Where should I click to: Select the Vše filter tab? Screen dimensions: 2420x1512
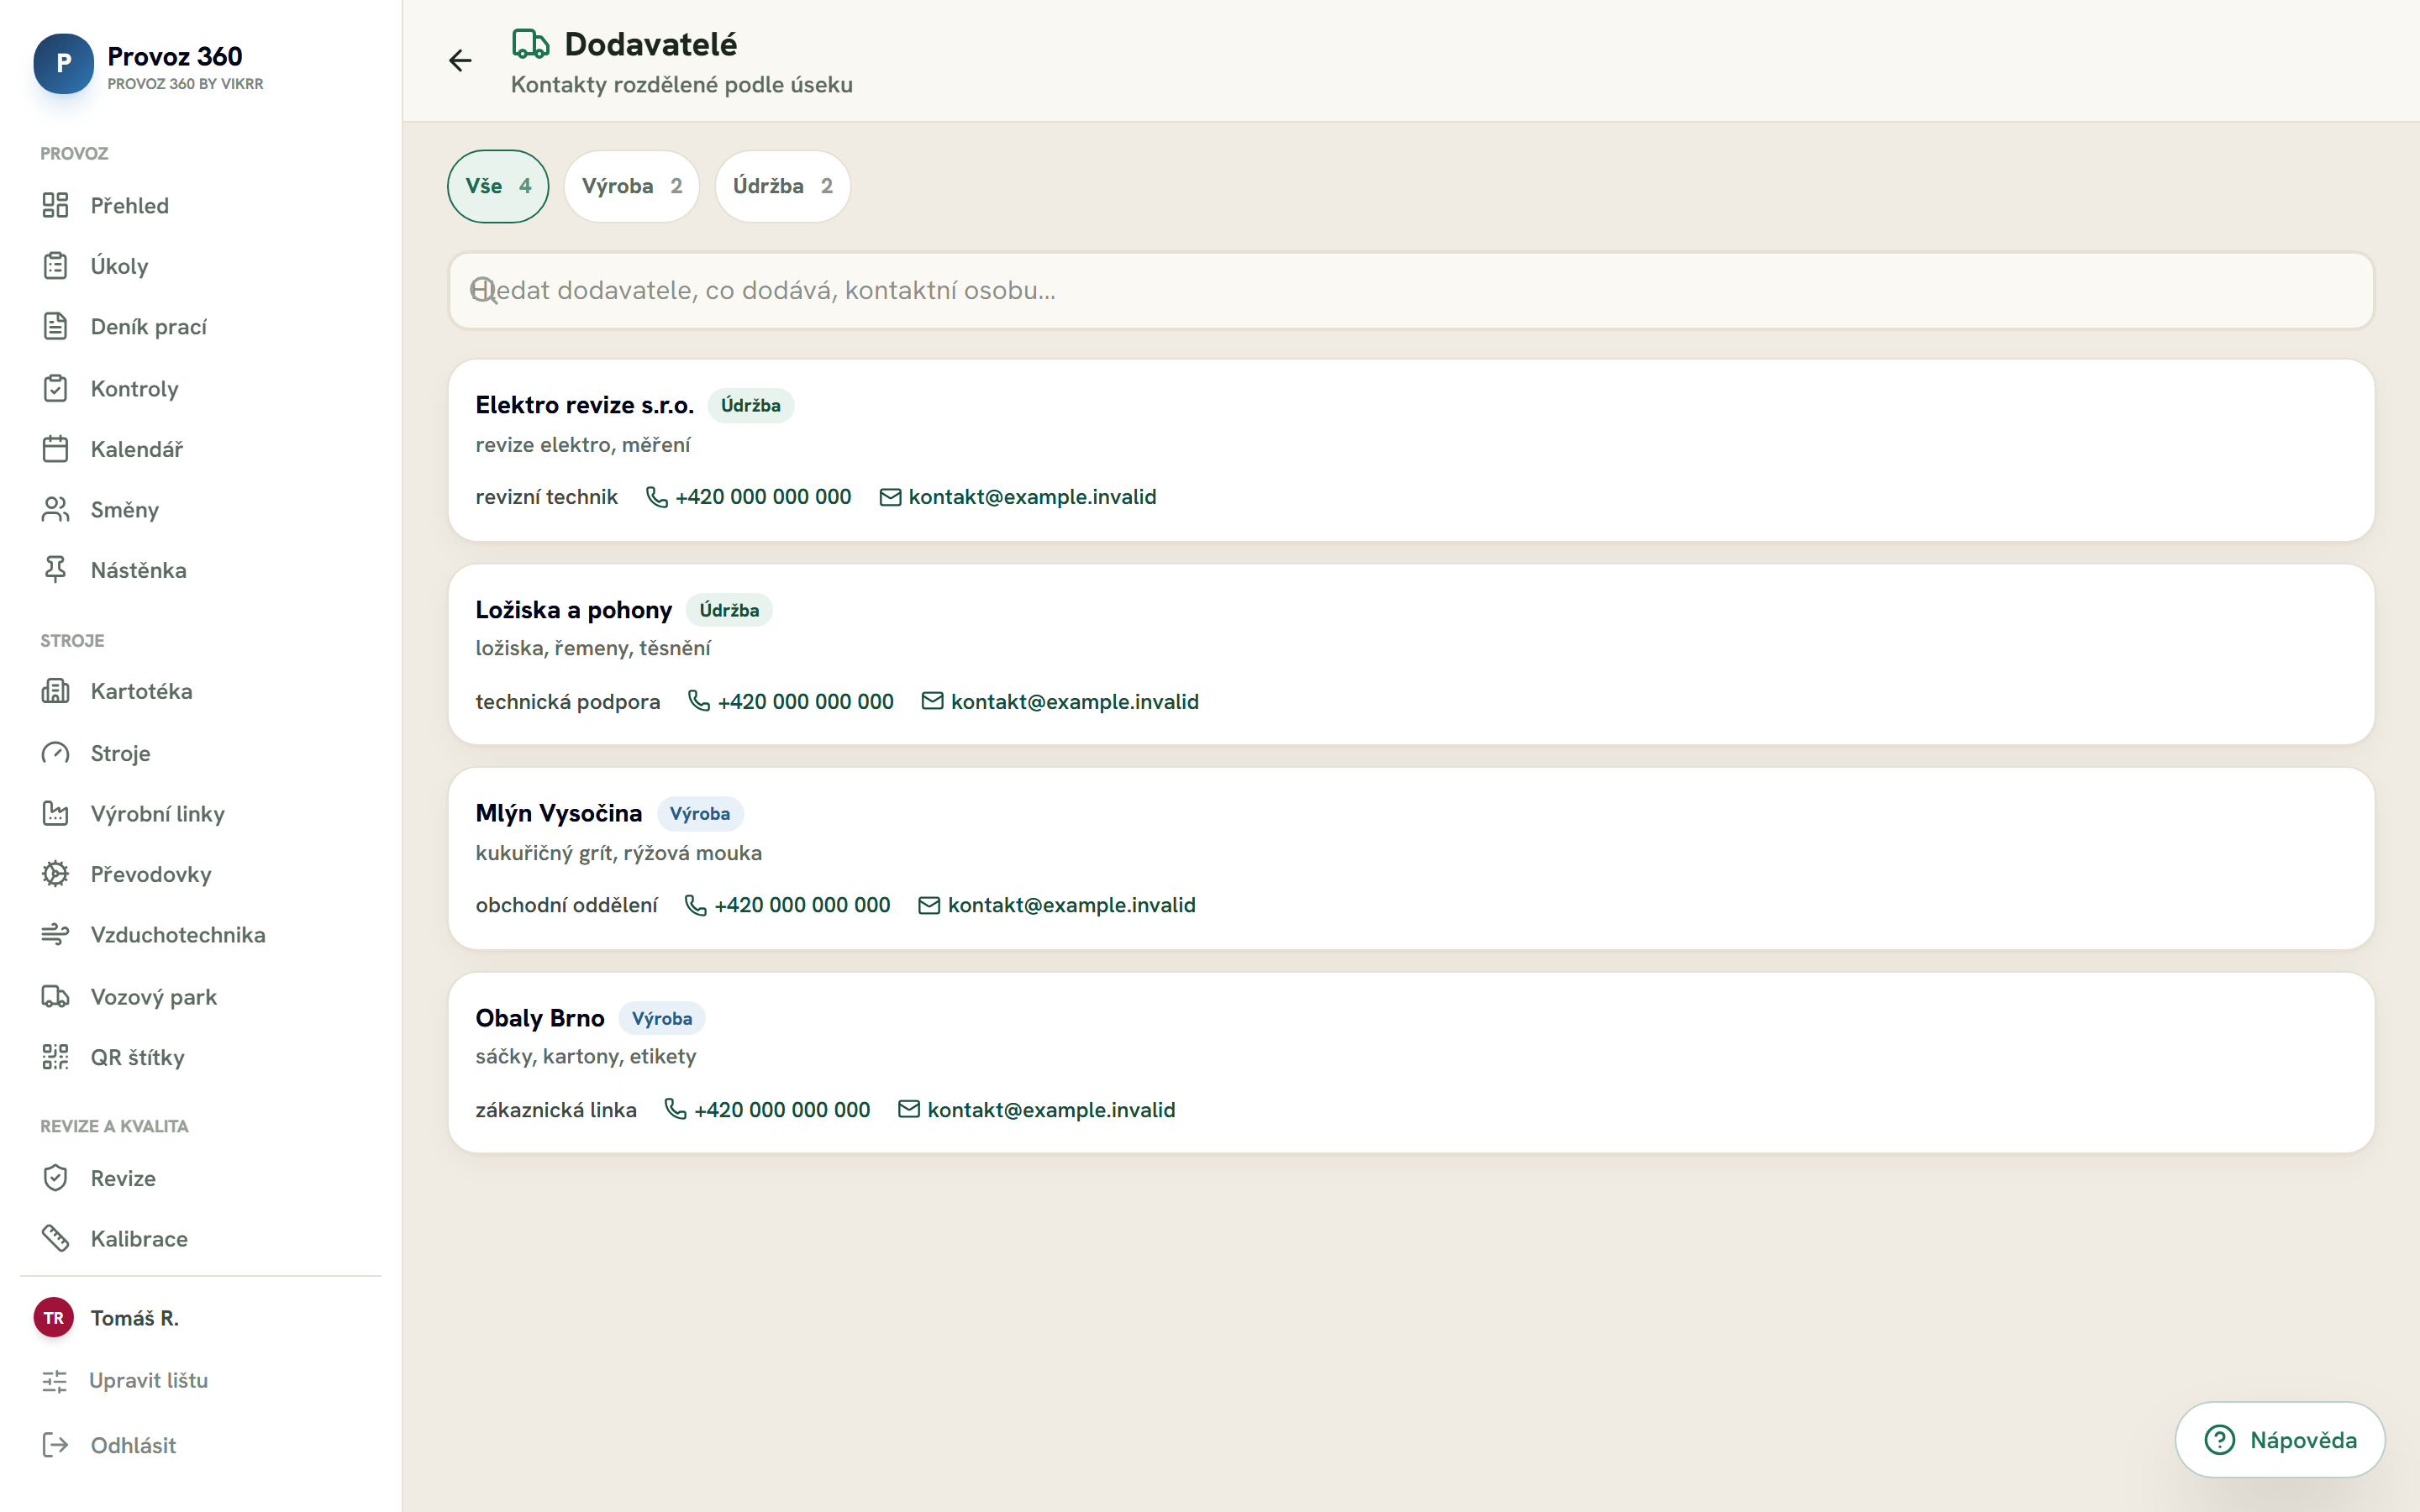point(498,186)
